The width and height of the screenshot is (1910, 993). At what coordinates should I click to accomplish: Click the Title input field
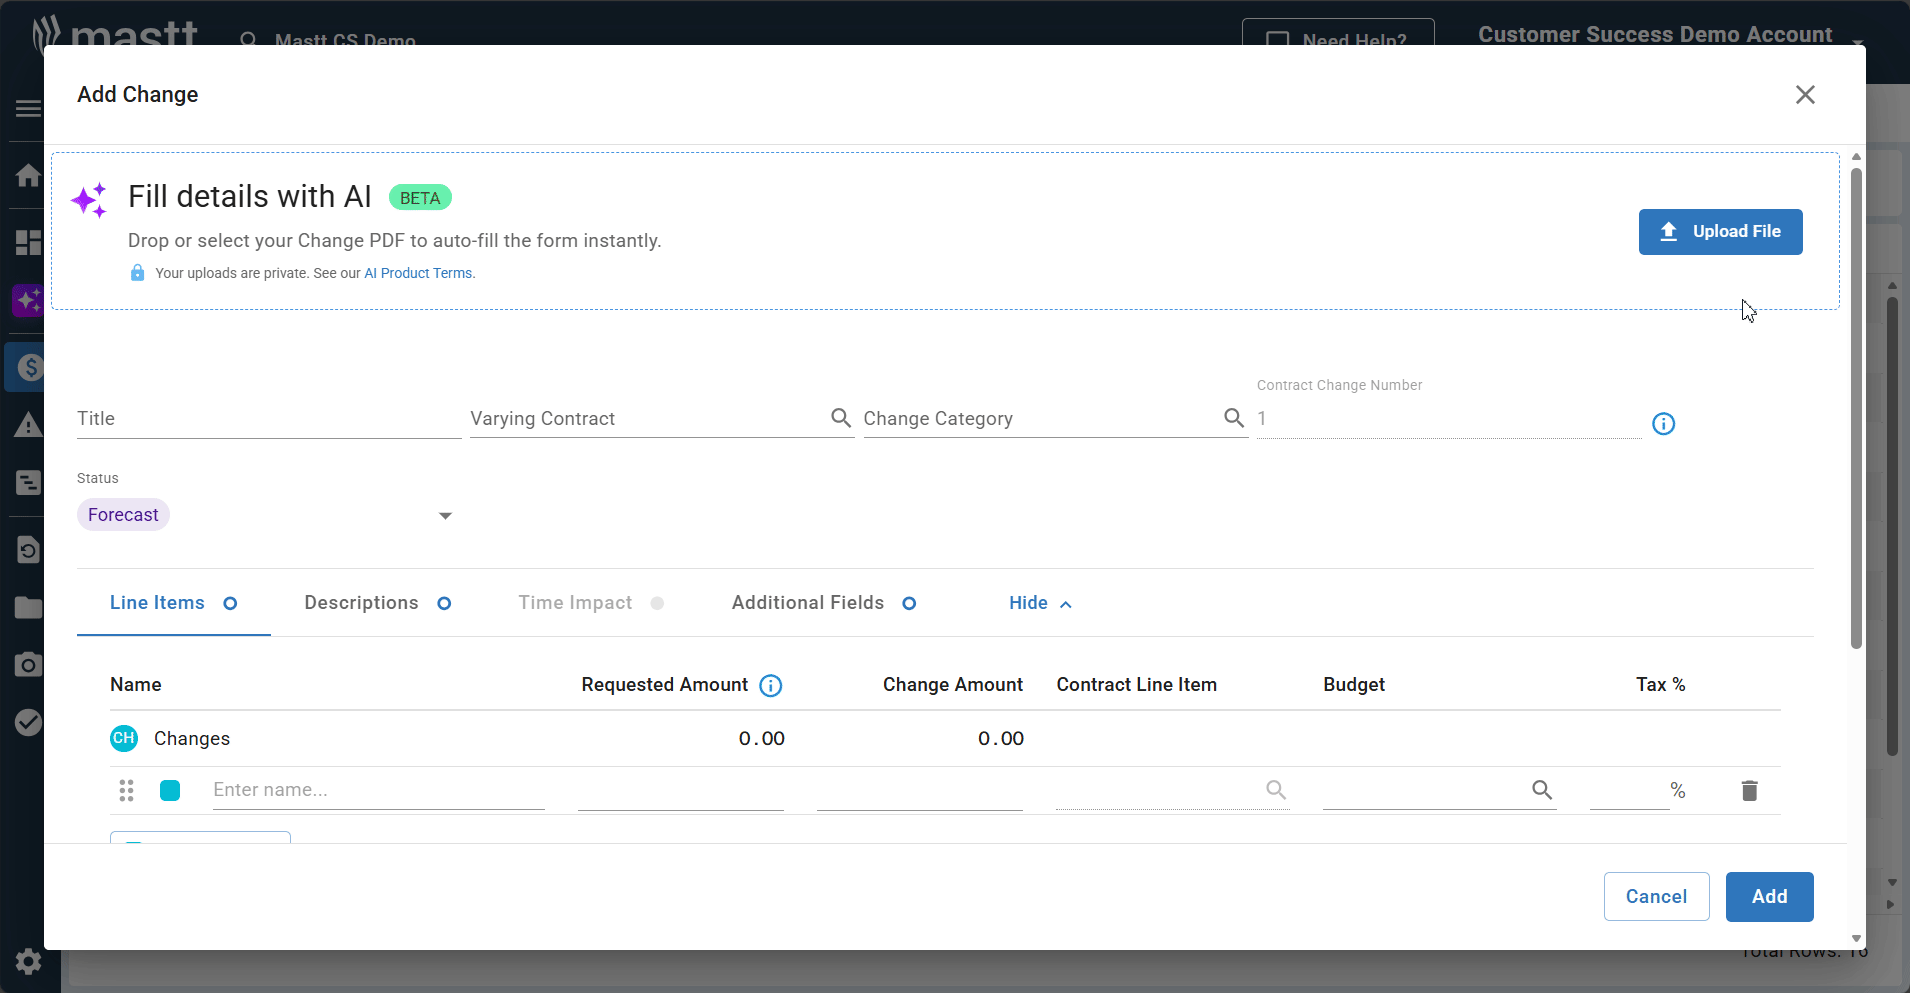point(268,419)
